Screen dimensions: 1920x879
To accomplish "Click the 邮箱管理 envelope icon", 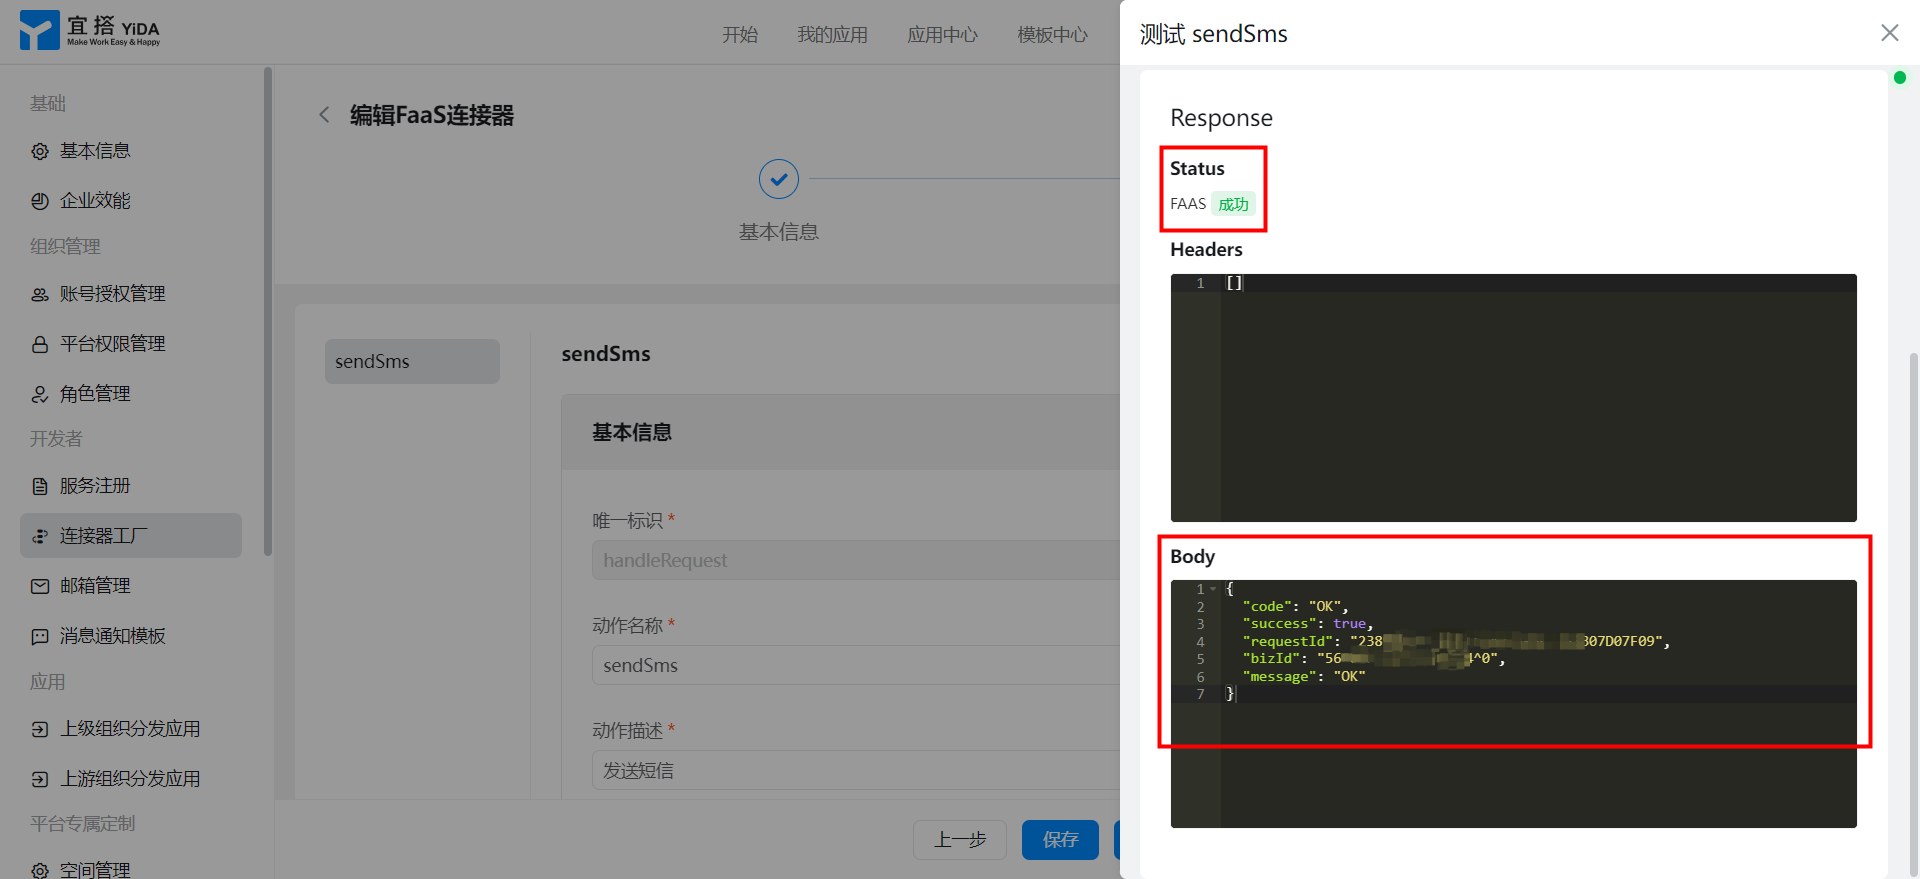I will [x=40, y=586].
